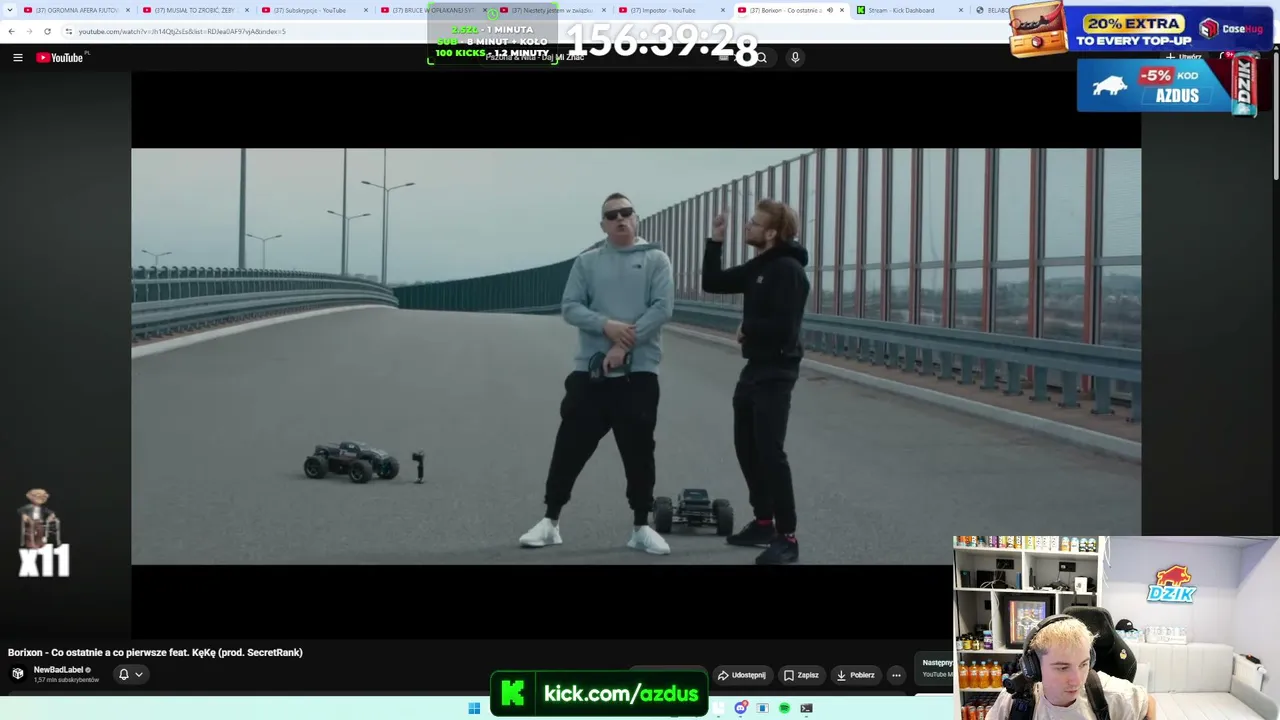Screen dimensions: 1280x720
Task: Start voice search with the microphone icon
Action: (795, 58)
